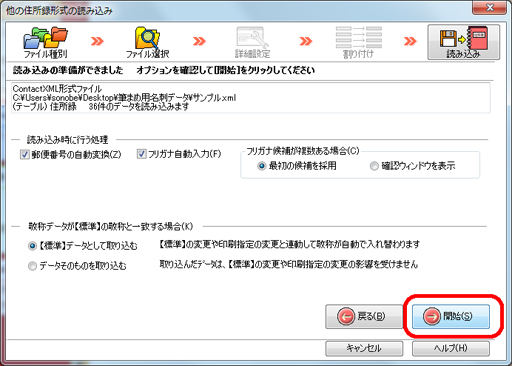
Task: Choose 【標準】データとして取り込む radio option
Action: 32,246
